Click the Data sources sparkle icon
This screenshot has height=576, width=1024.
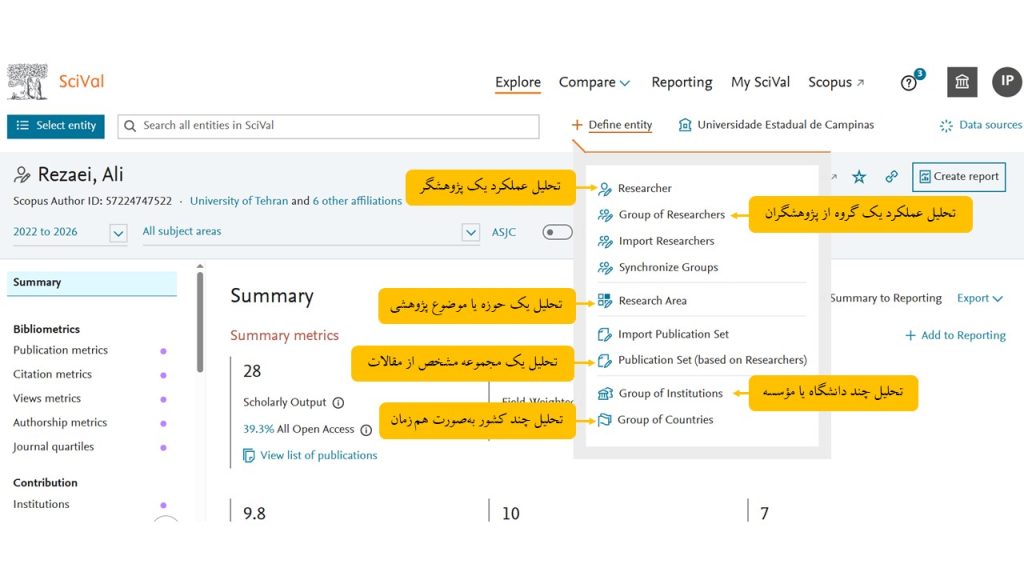(x=946, y=125)
